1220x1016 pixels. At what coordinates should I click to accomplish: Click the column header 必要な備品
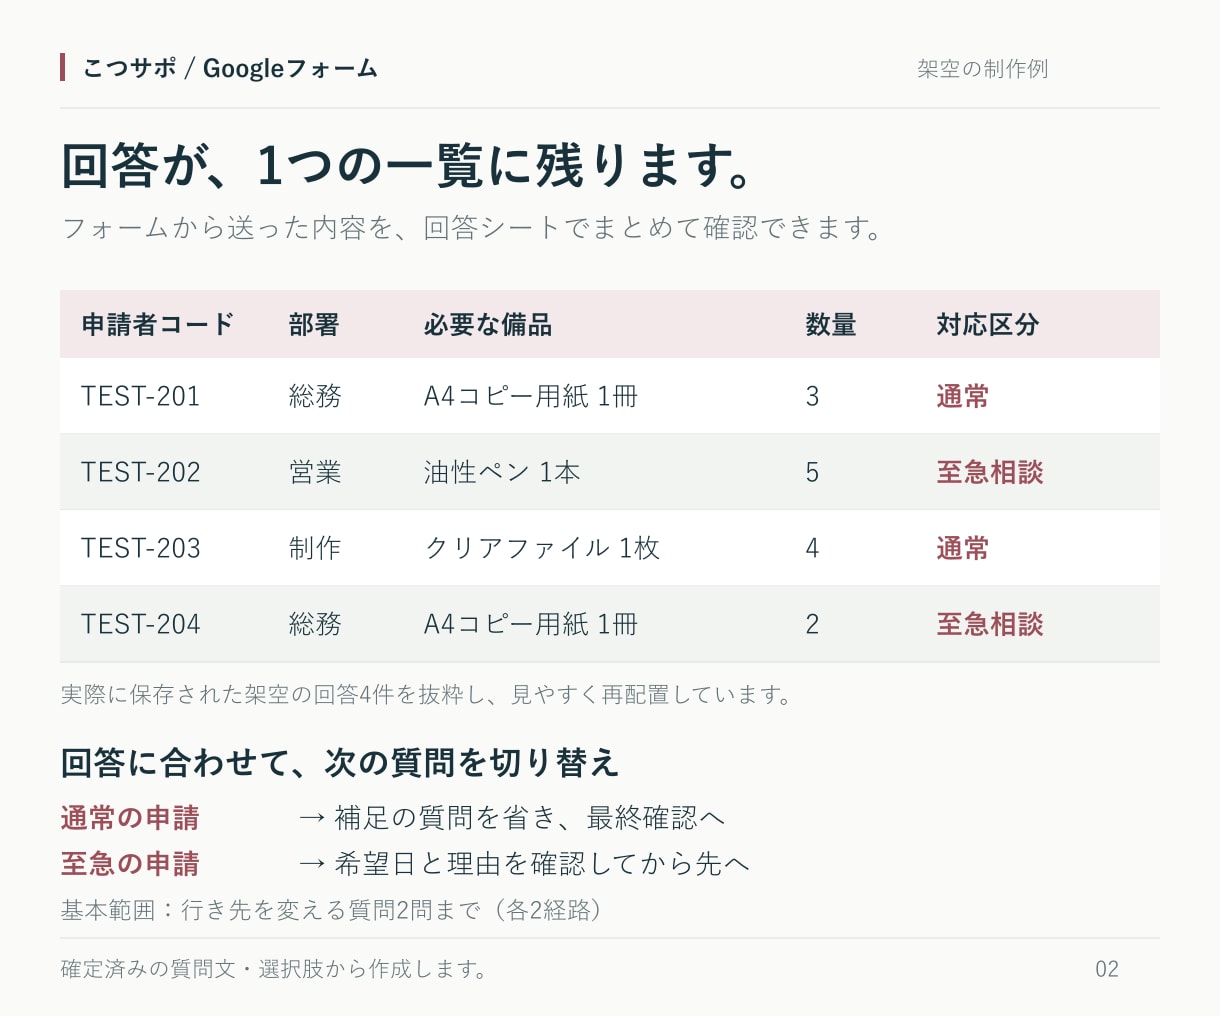tap(488, 325)
